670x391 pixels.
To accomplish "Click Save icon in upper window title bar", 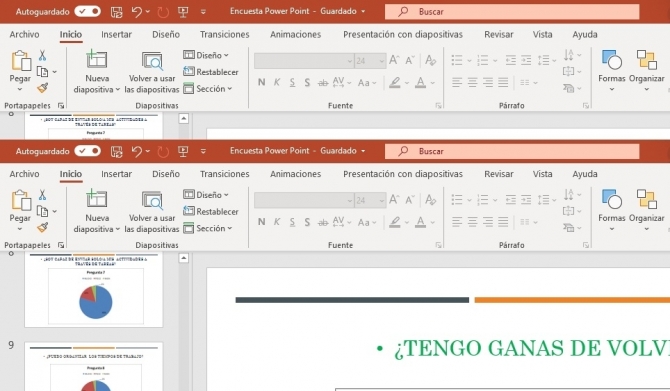I will 116,12.
